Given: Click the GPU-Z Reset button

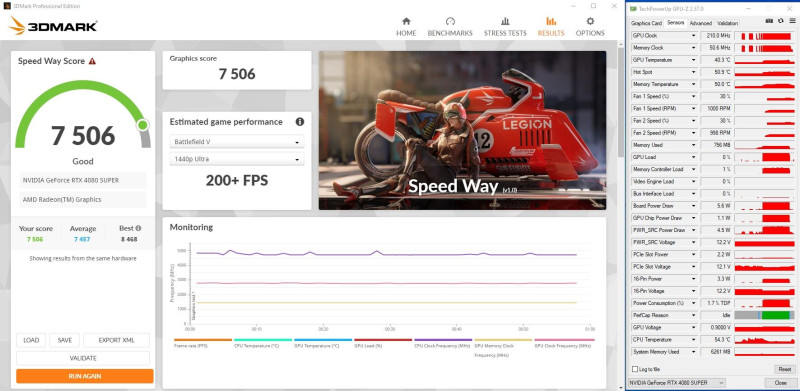Looking at the screenshot, I should coord(785,369).
